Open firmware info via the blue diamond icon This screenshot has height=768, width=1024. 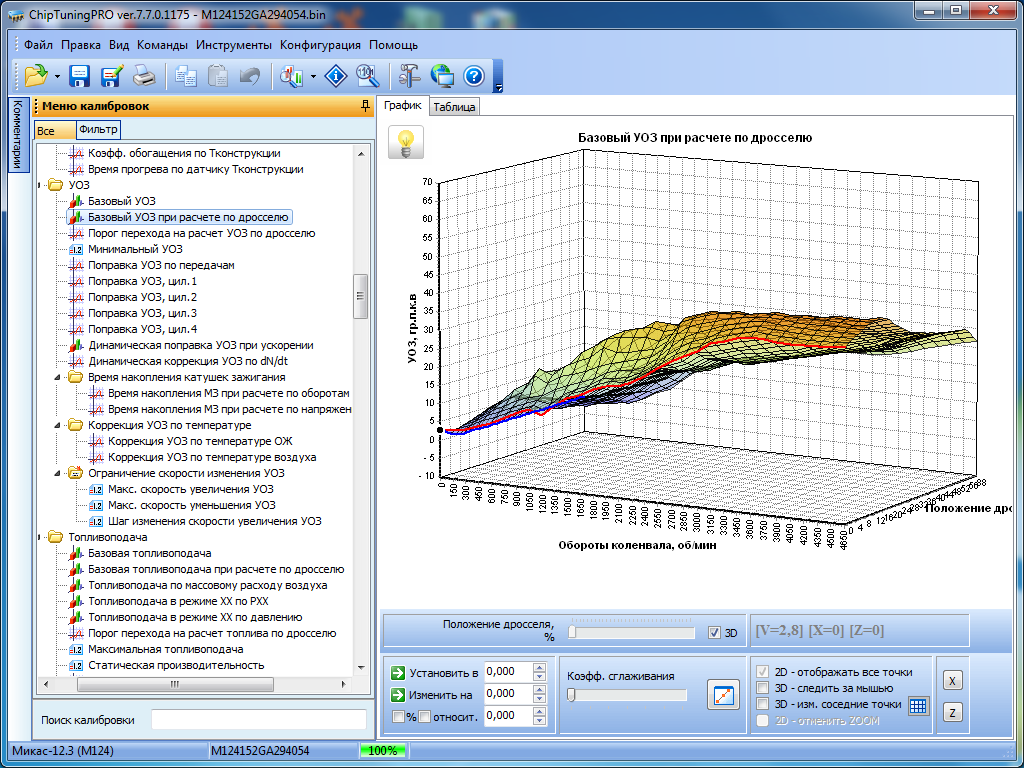click(x=337, y=75)
